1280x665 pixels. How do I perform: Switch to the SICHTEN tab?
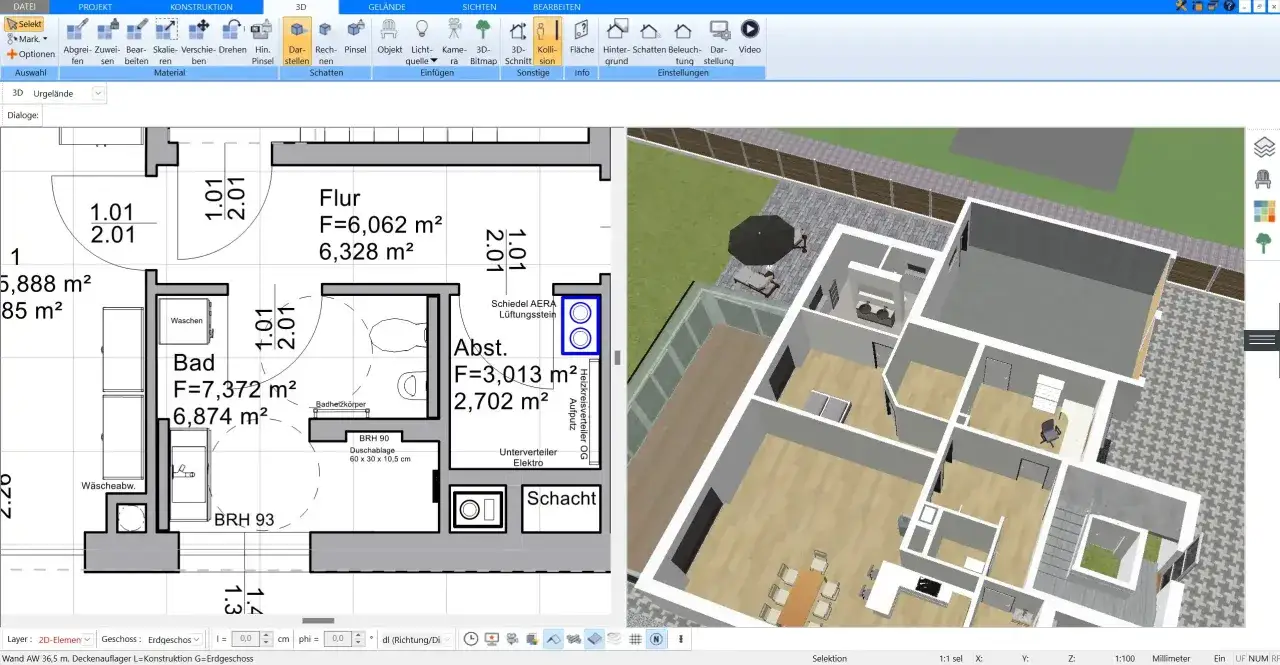(479, 6)
